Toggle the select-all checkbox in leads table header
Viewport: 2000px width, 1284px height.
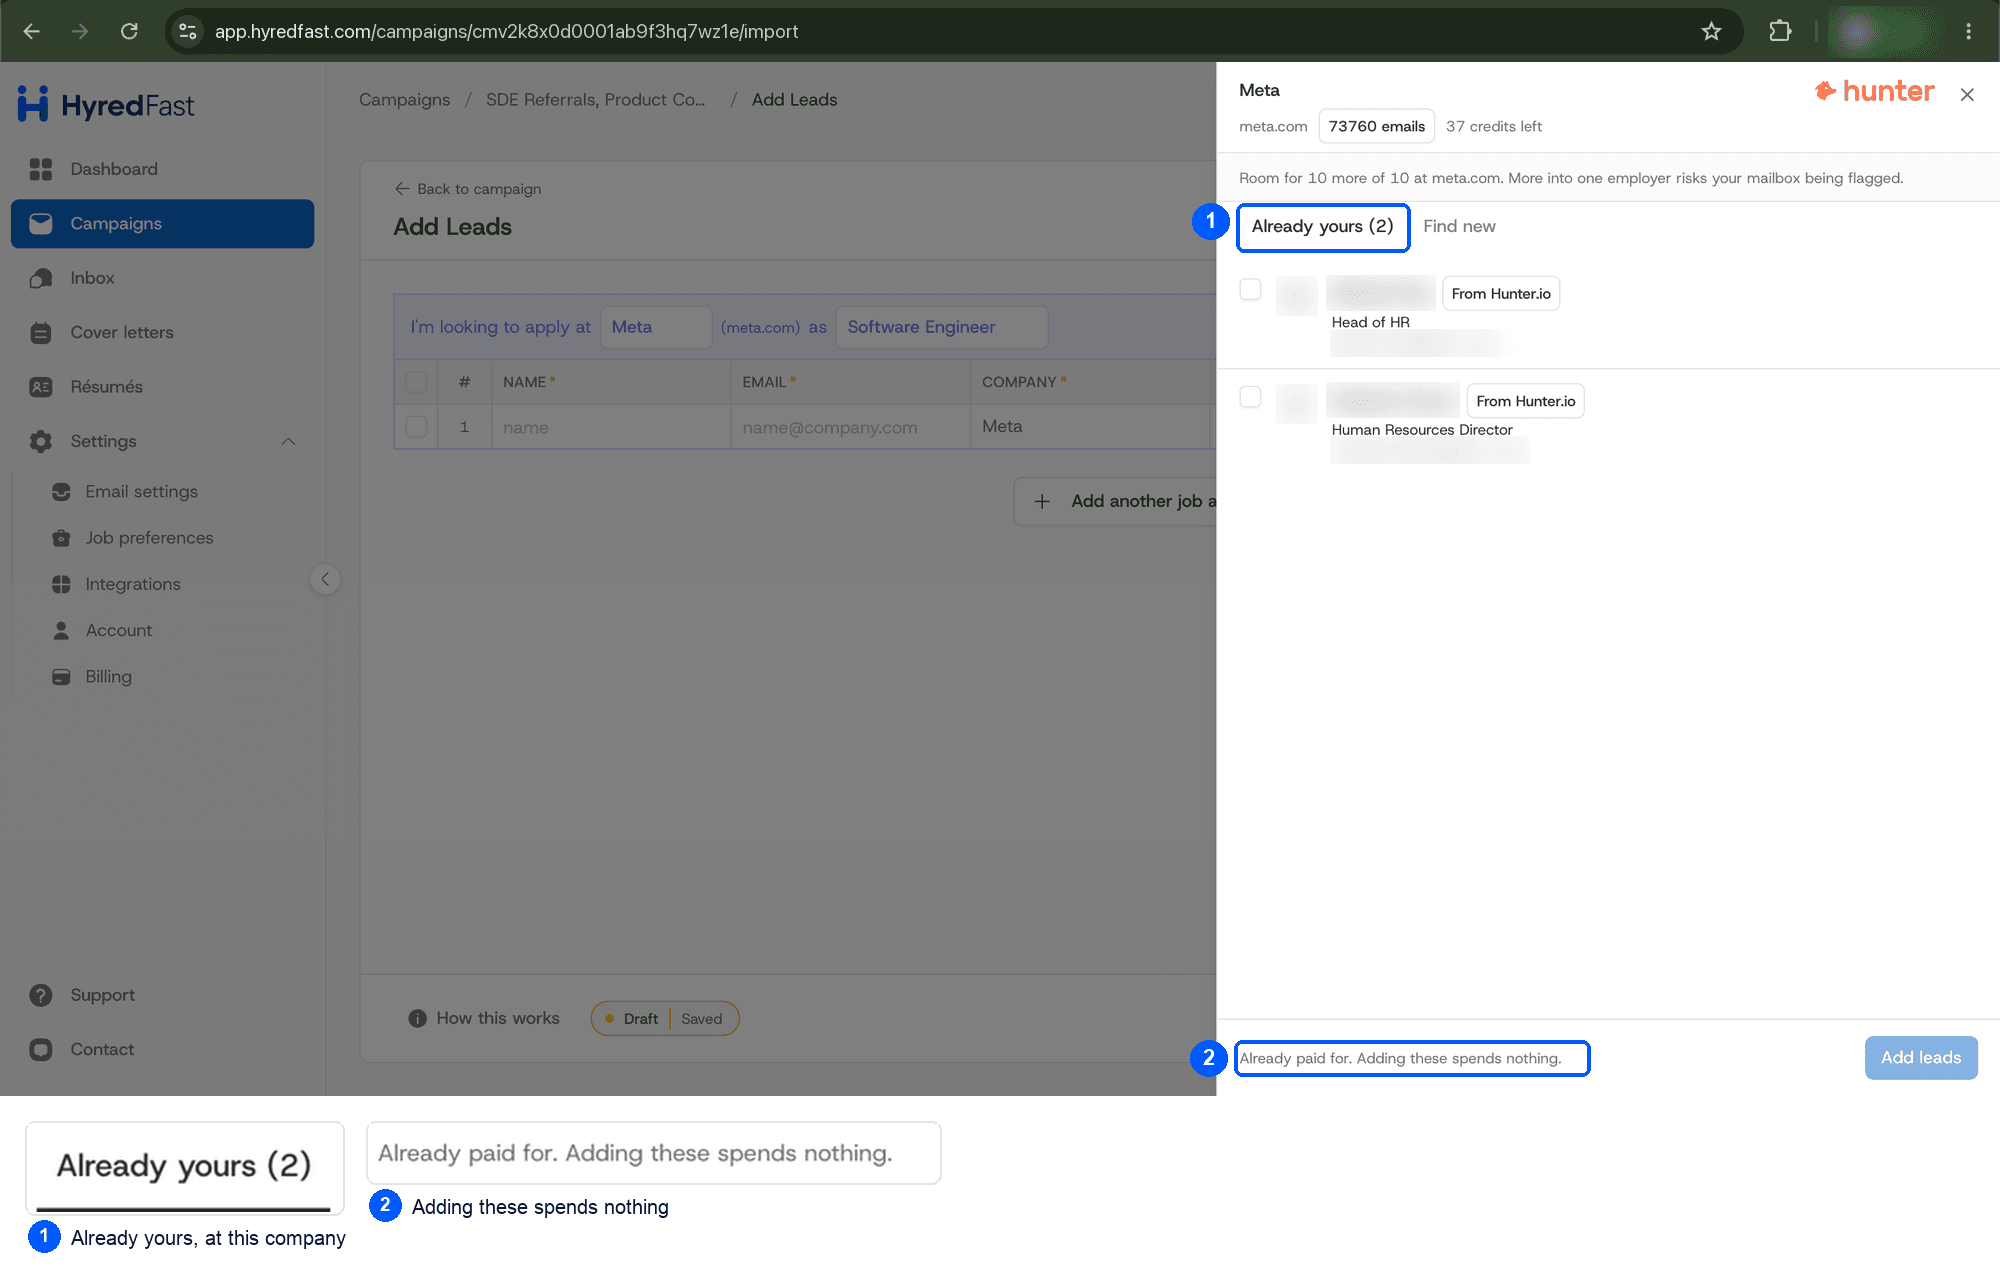417,382
